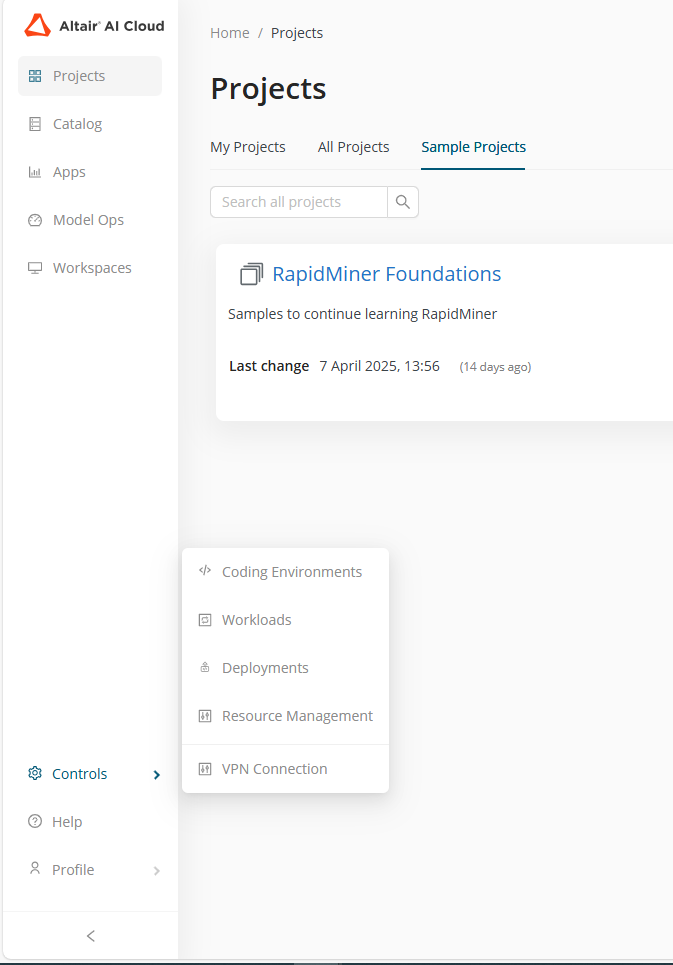Choose VPN Connection from flyout menu
The height and width of the screenshot is (965, 673).
(285, 769)
